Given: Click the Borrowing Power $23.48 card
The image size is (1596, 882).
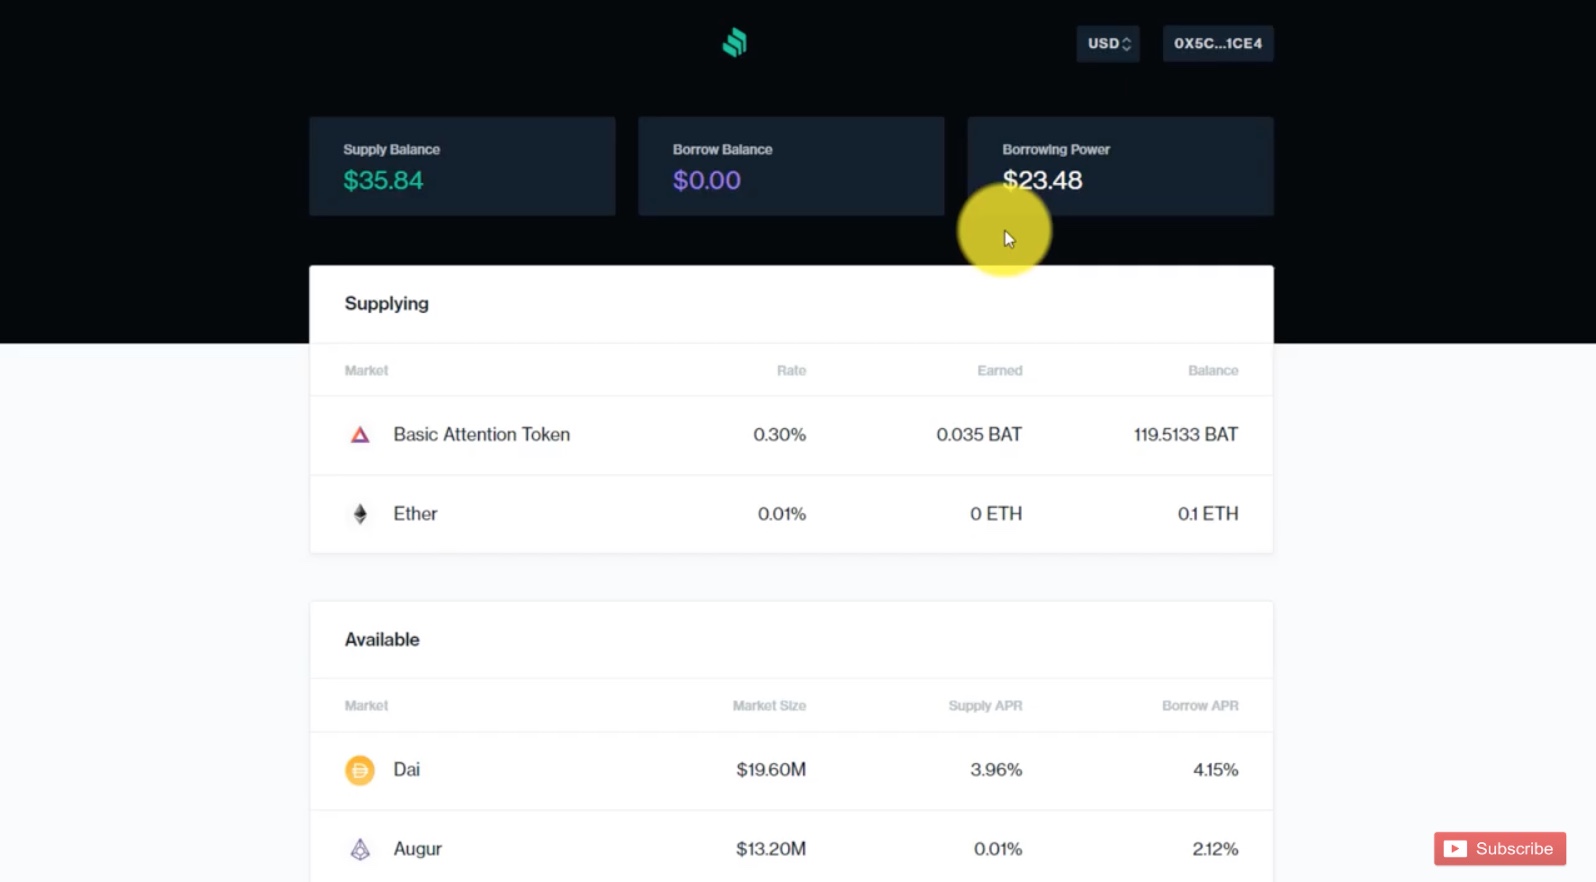Looking at the screenshot, I should click(x=1120, y=166).
